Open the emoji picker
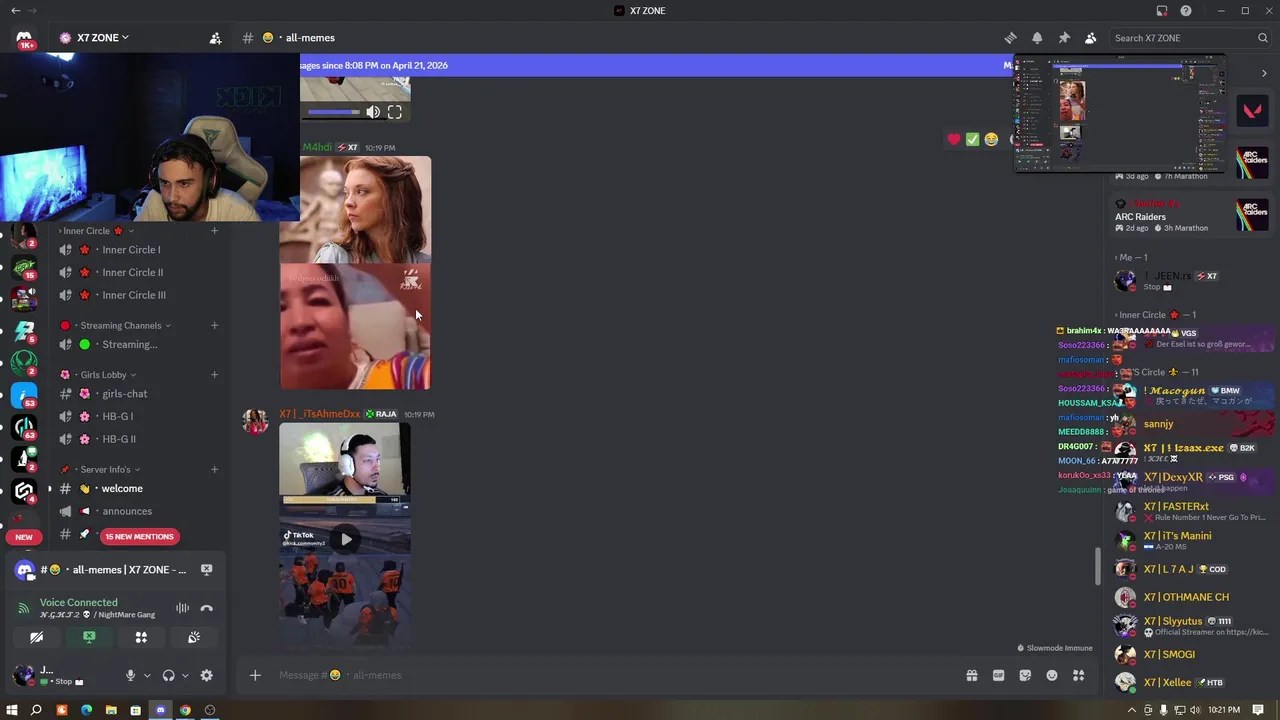 pyautogui.click(x=1052, y=676)
